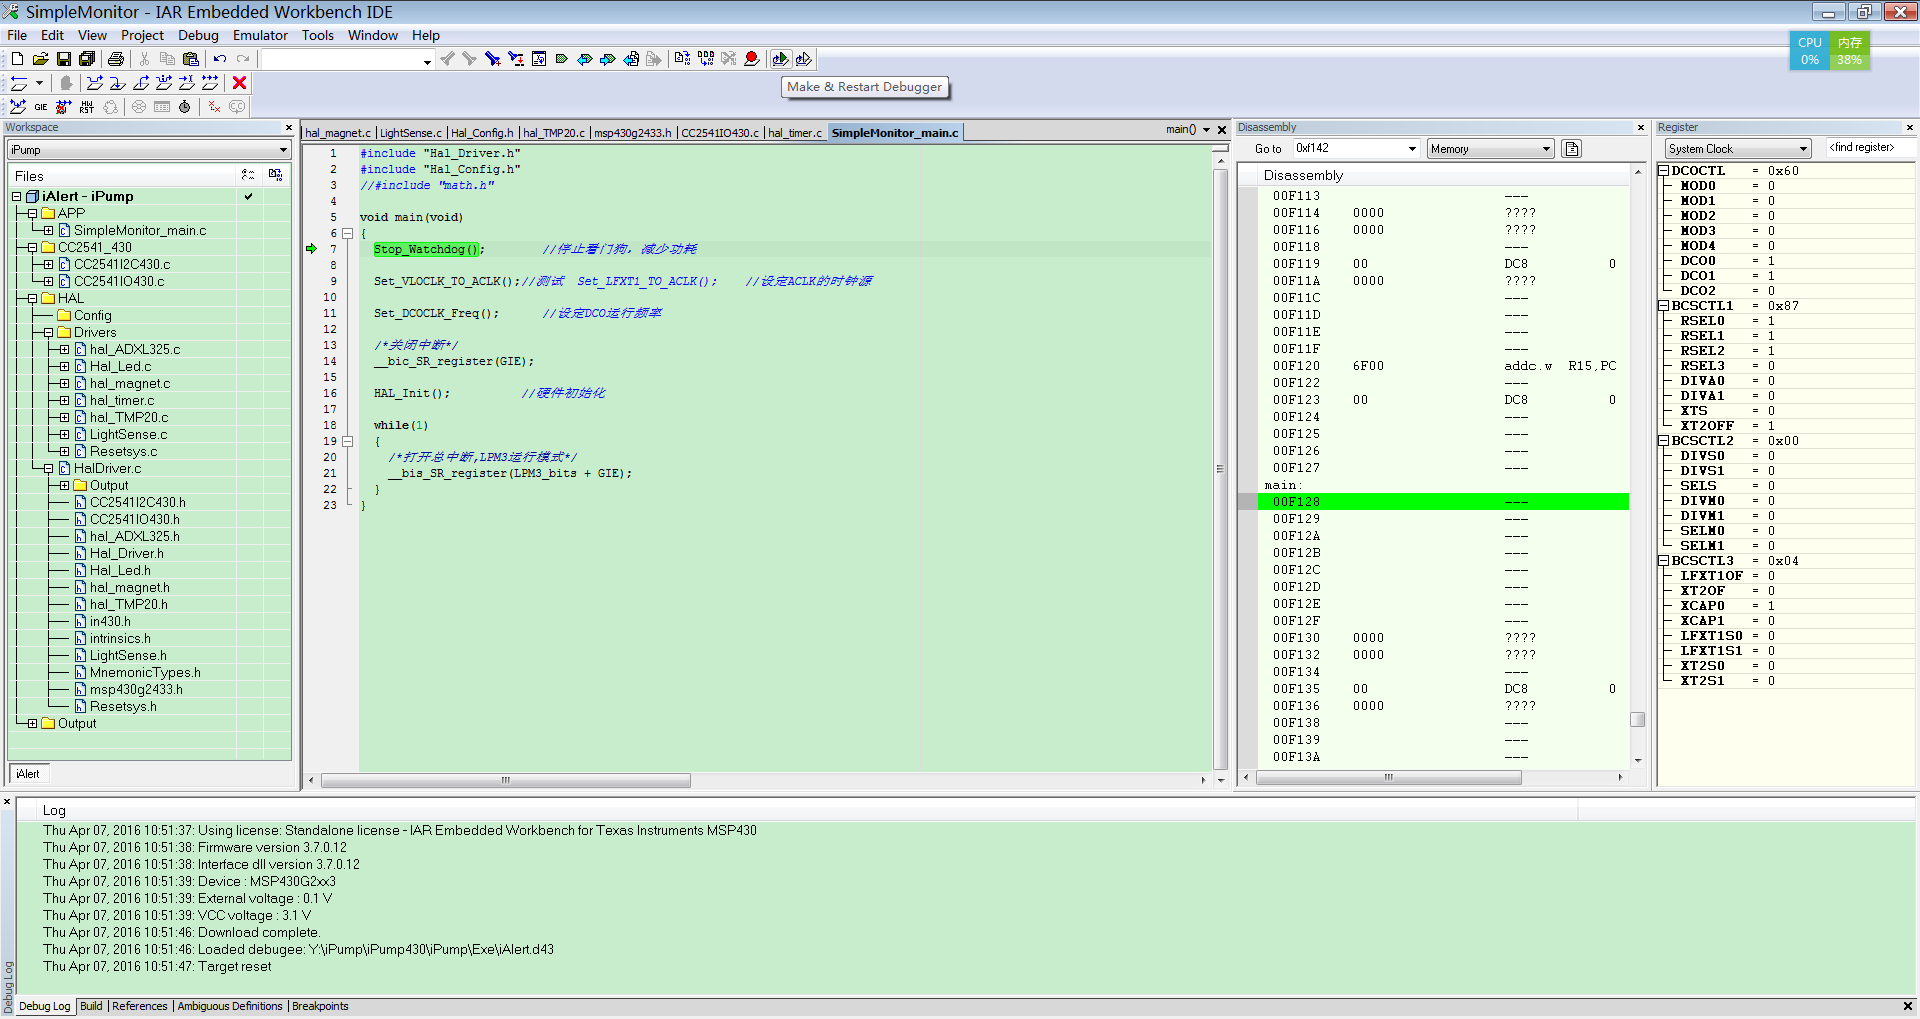Switch to the Build tab in log panel
Screen dimensions: 1920x1019
click(x=91, y=1006)
